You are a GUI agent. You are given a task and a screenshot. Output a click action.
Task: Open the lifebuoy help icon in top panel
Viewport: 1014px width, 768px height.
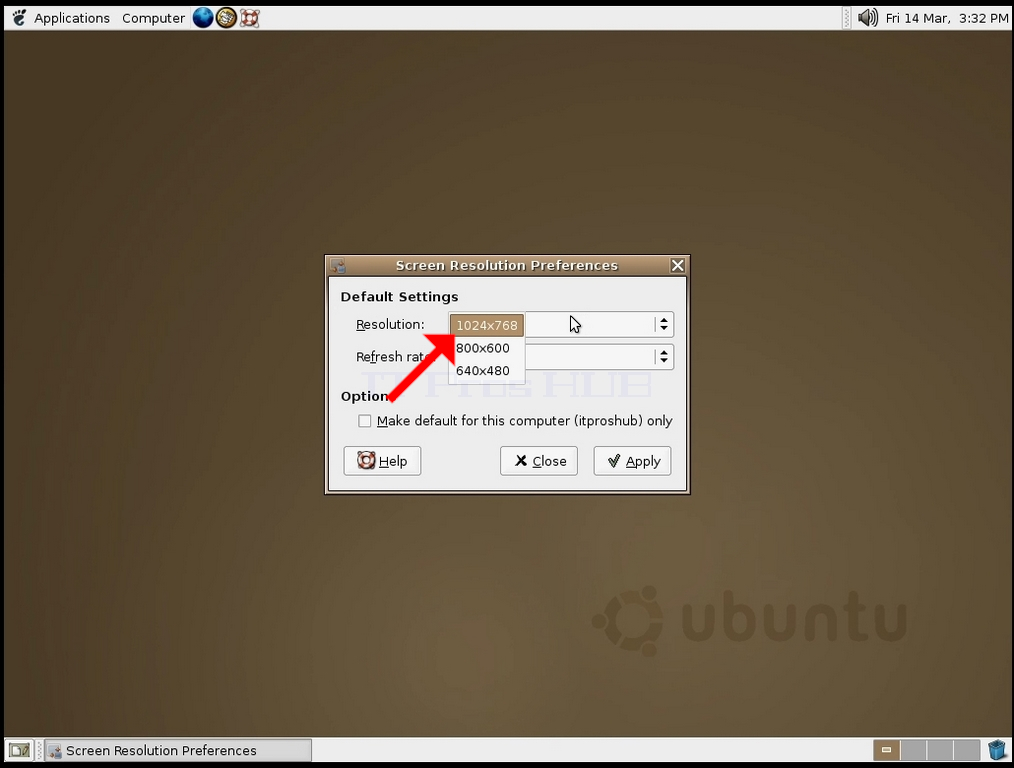(x=249, y=17)
